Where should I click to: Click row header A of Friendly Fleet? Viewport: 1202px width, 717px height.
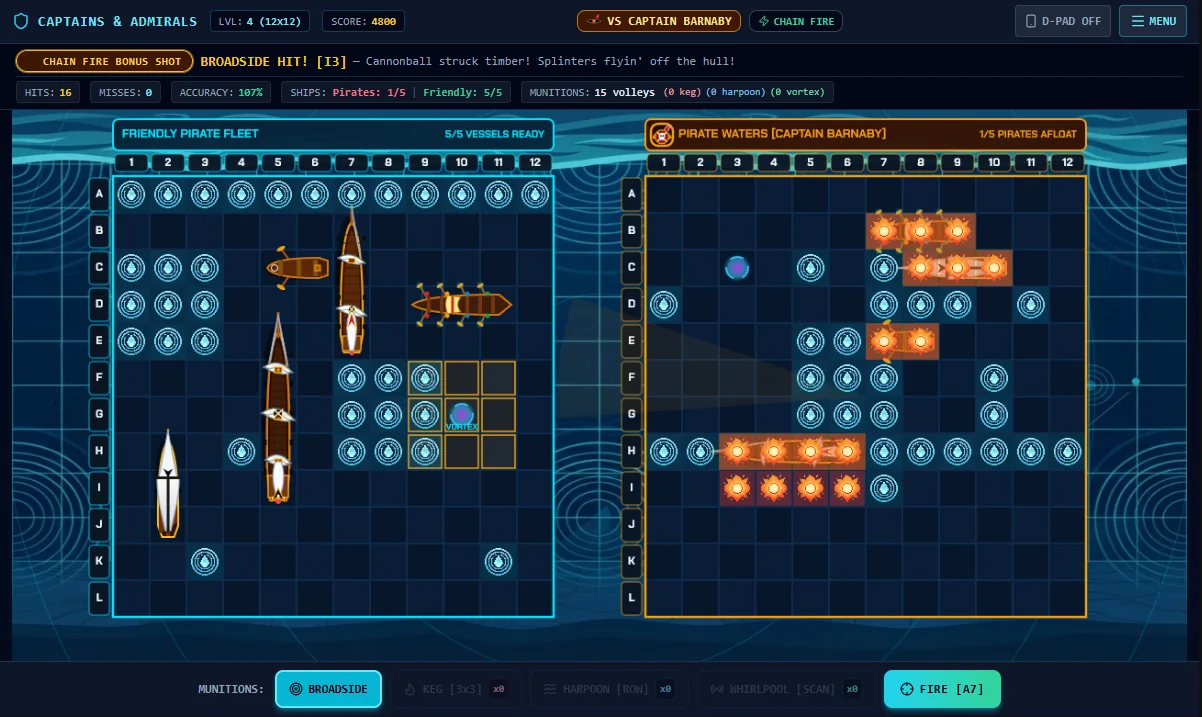click(100, 194)
